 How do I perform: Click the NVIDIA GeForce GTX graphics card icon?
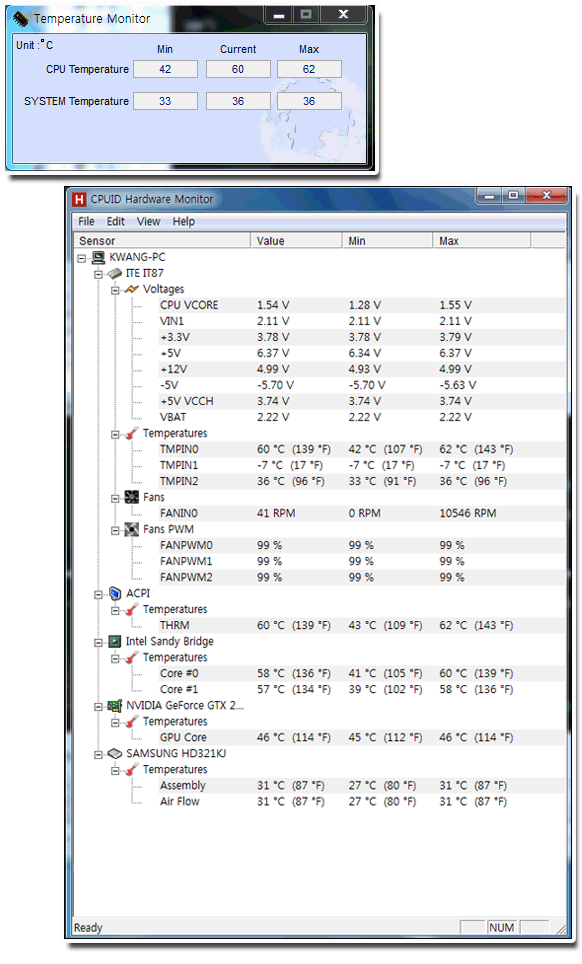(x=115, y=705)
